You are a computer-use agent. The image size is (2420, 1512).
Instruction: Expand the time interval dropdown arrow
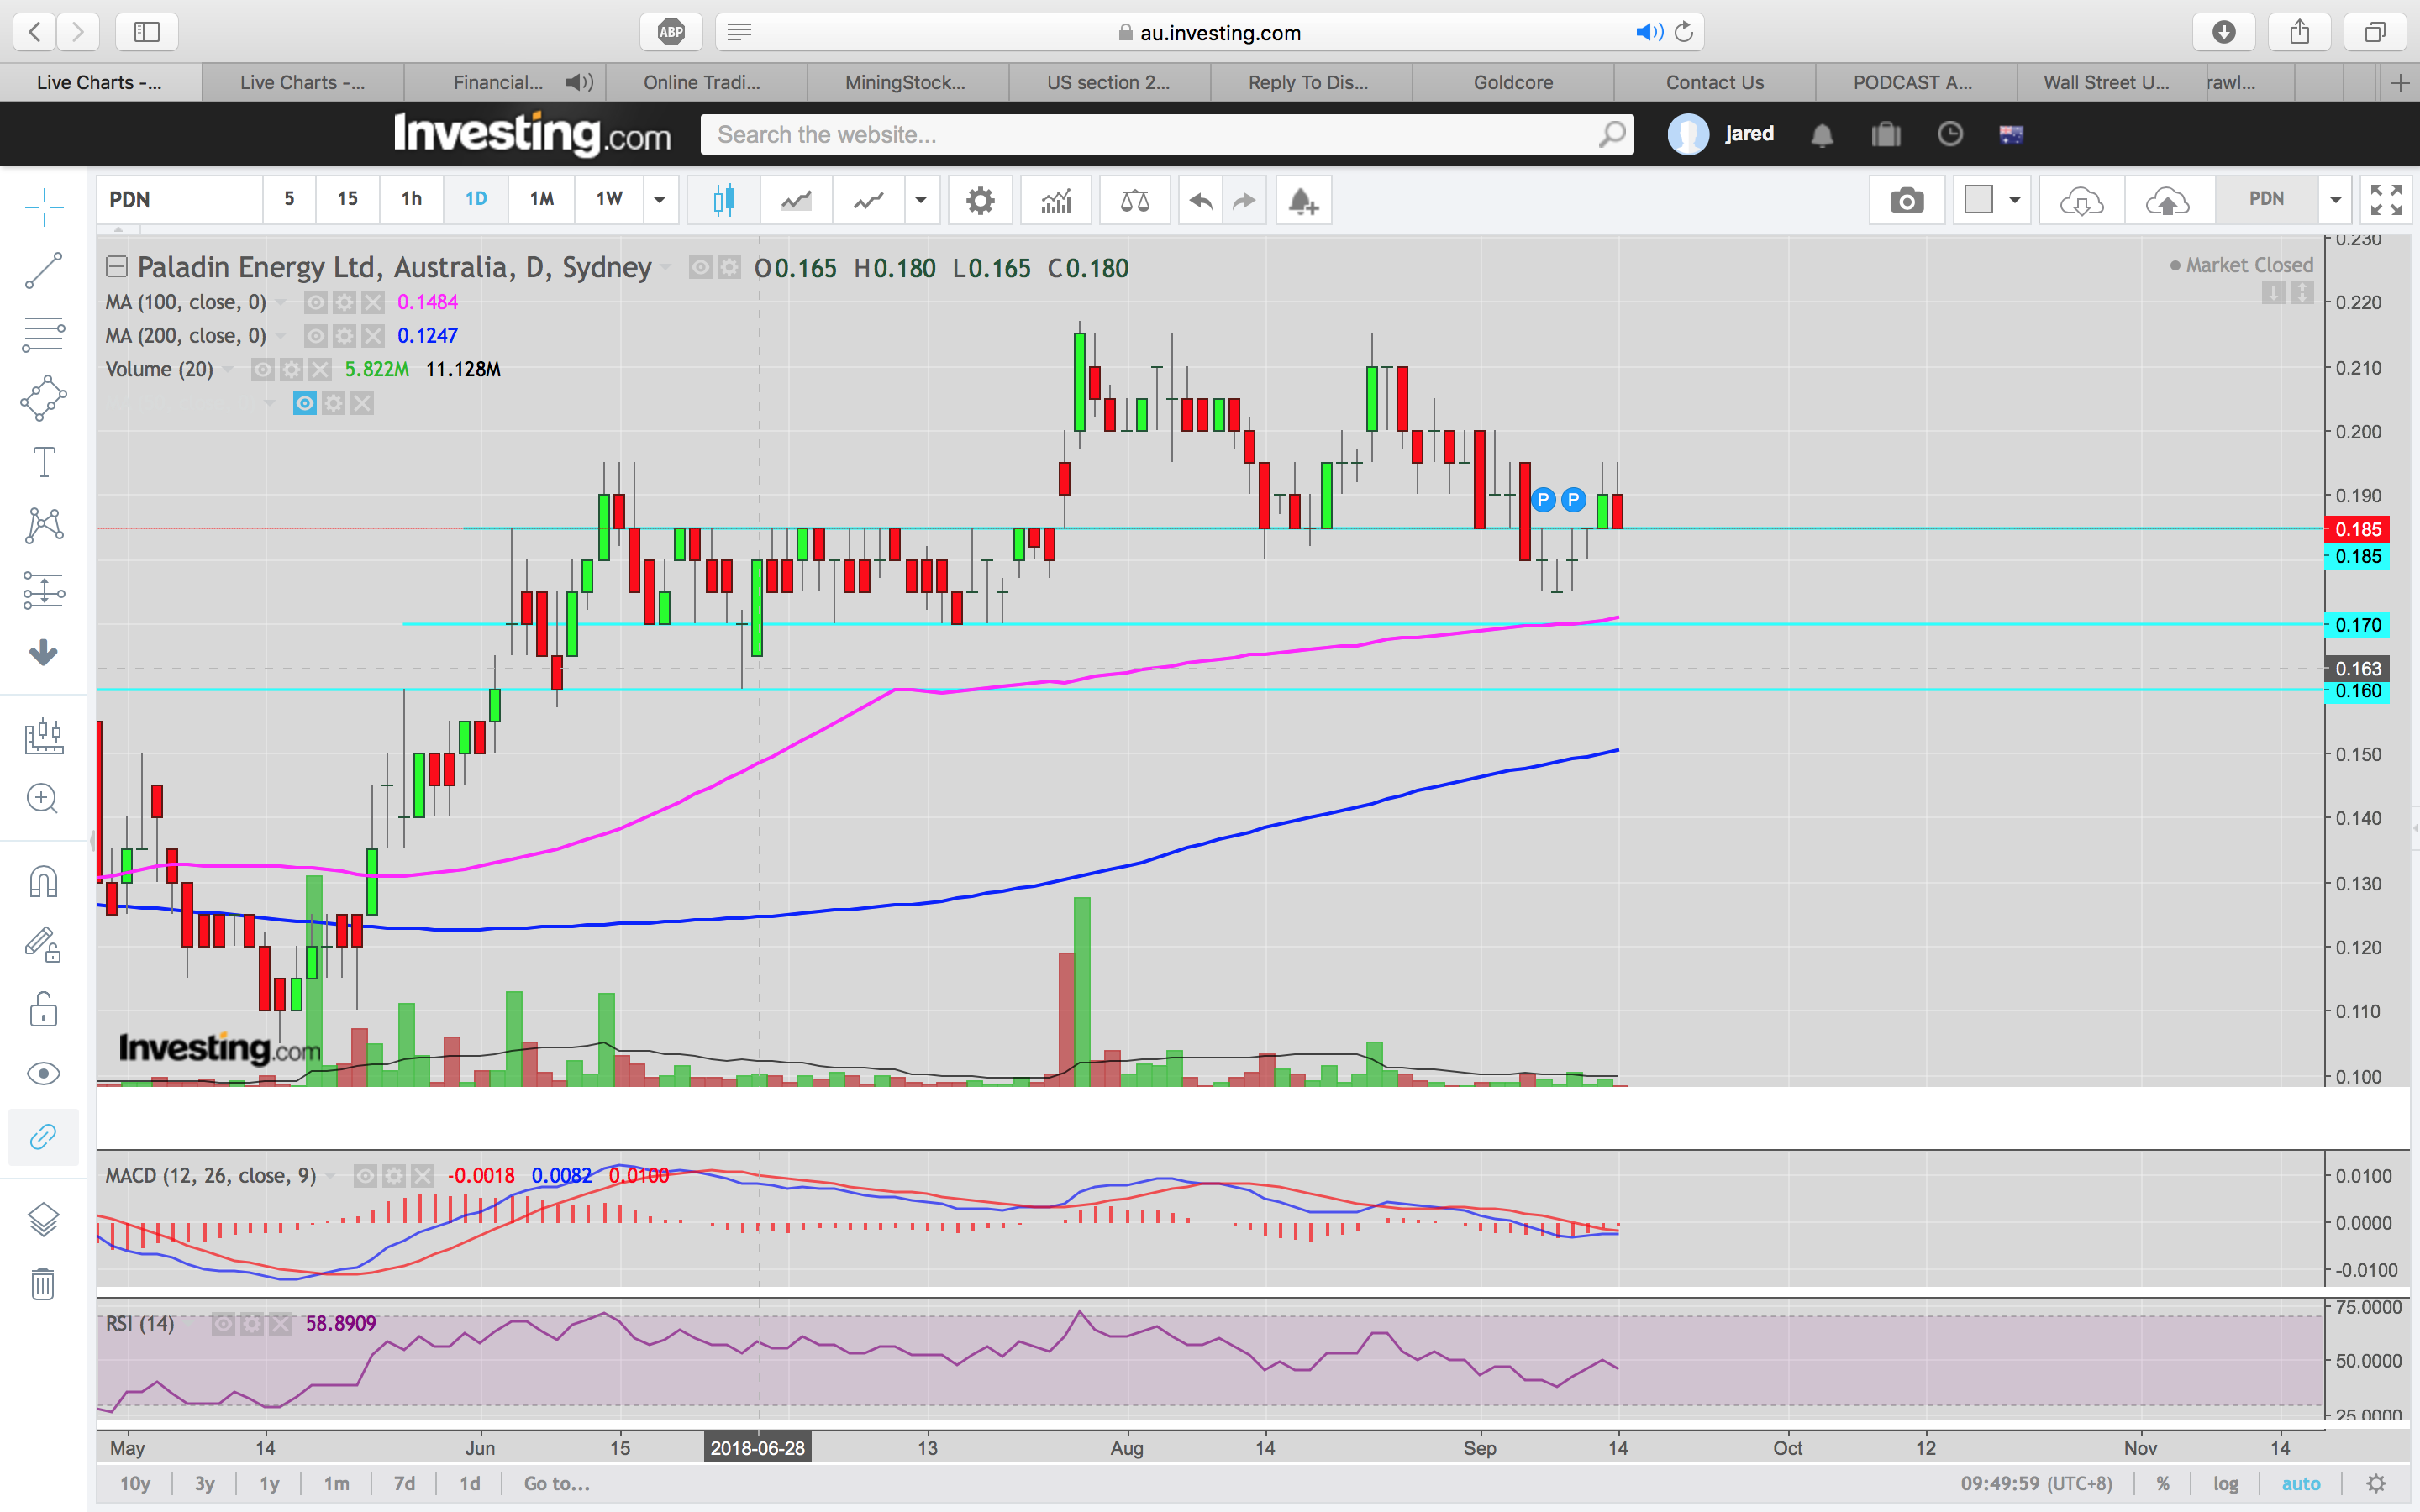tap(659, 200)
